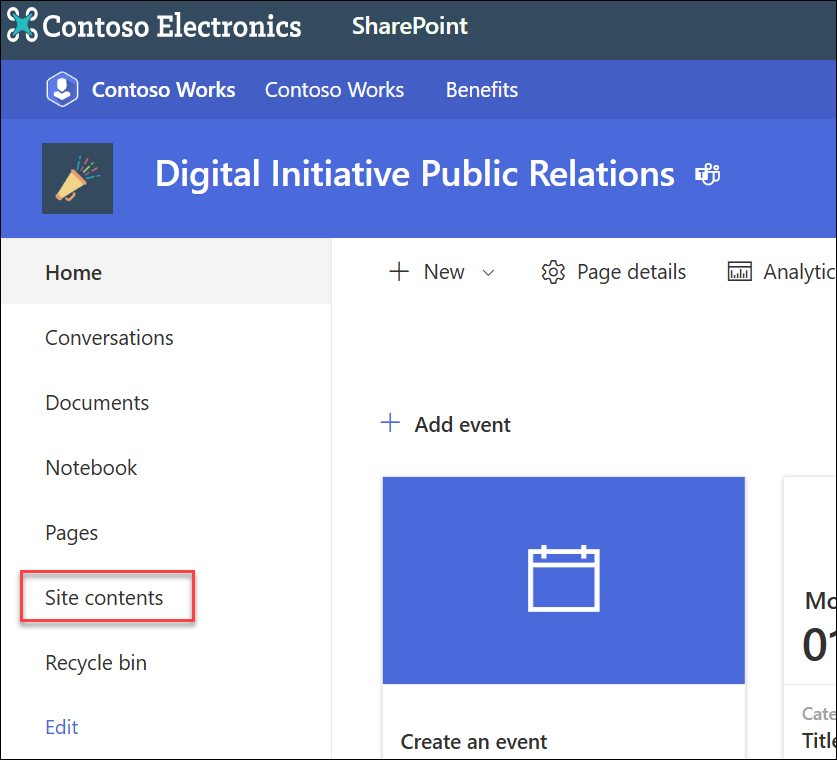Open the site in Microsoft Teams icon
837x760 pixels.
[x=707, y=174]
